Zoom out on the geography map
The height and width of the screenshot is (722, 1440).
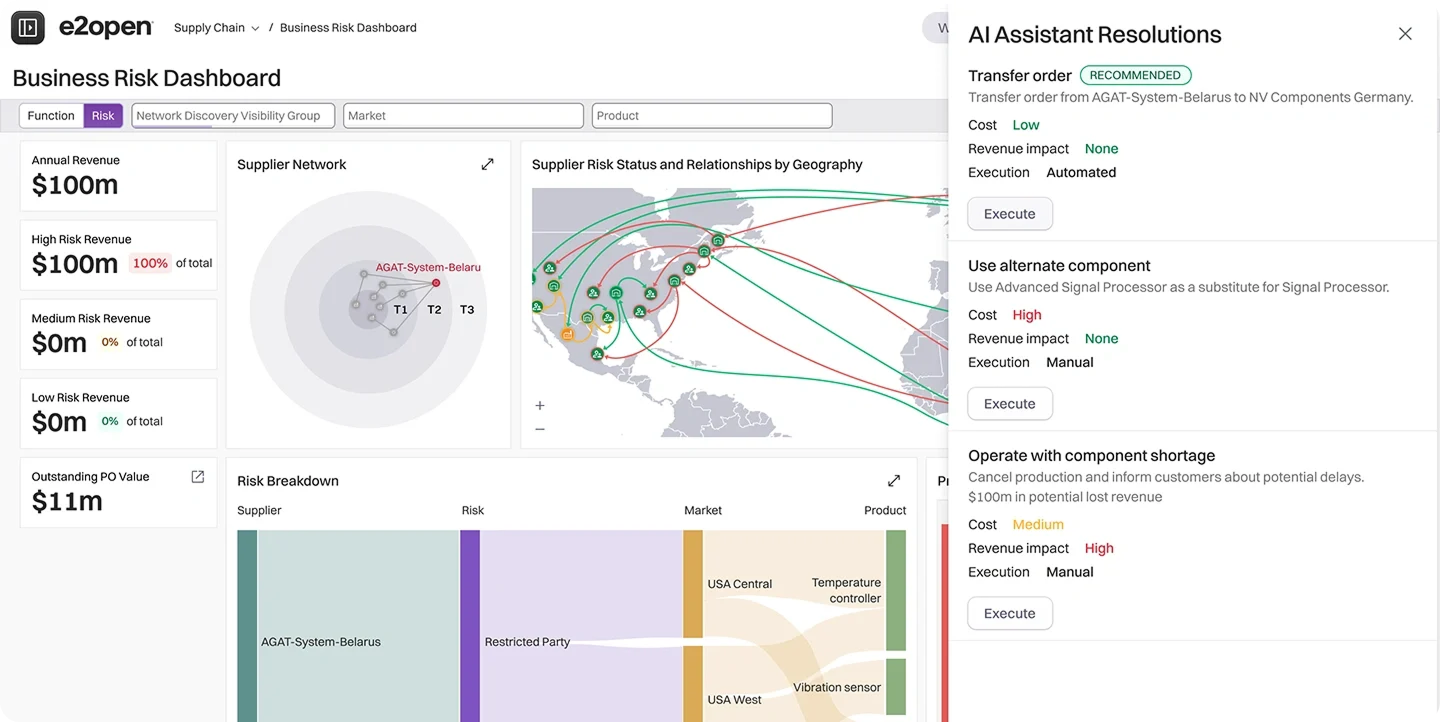point(540,429)
